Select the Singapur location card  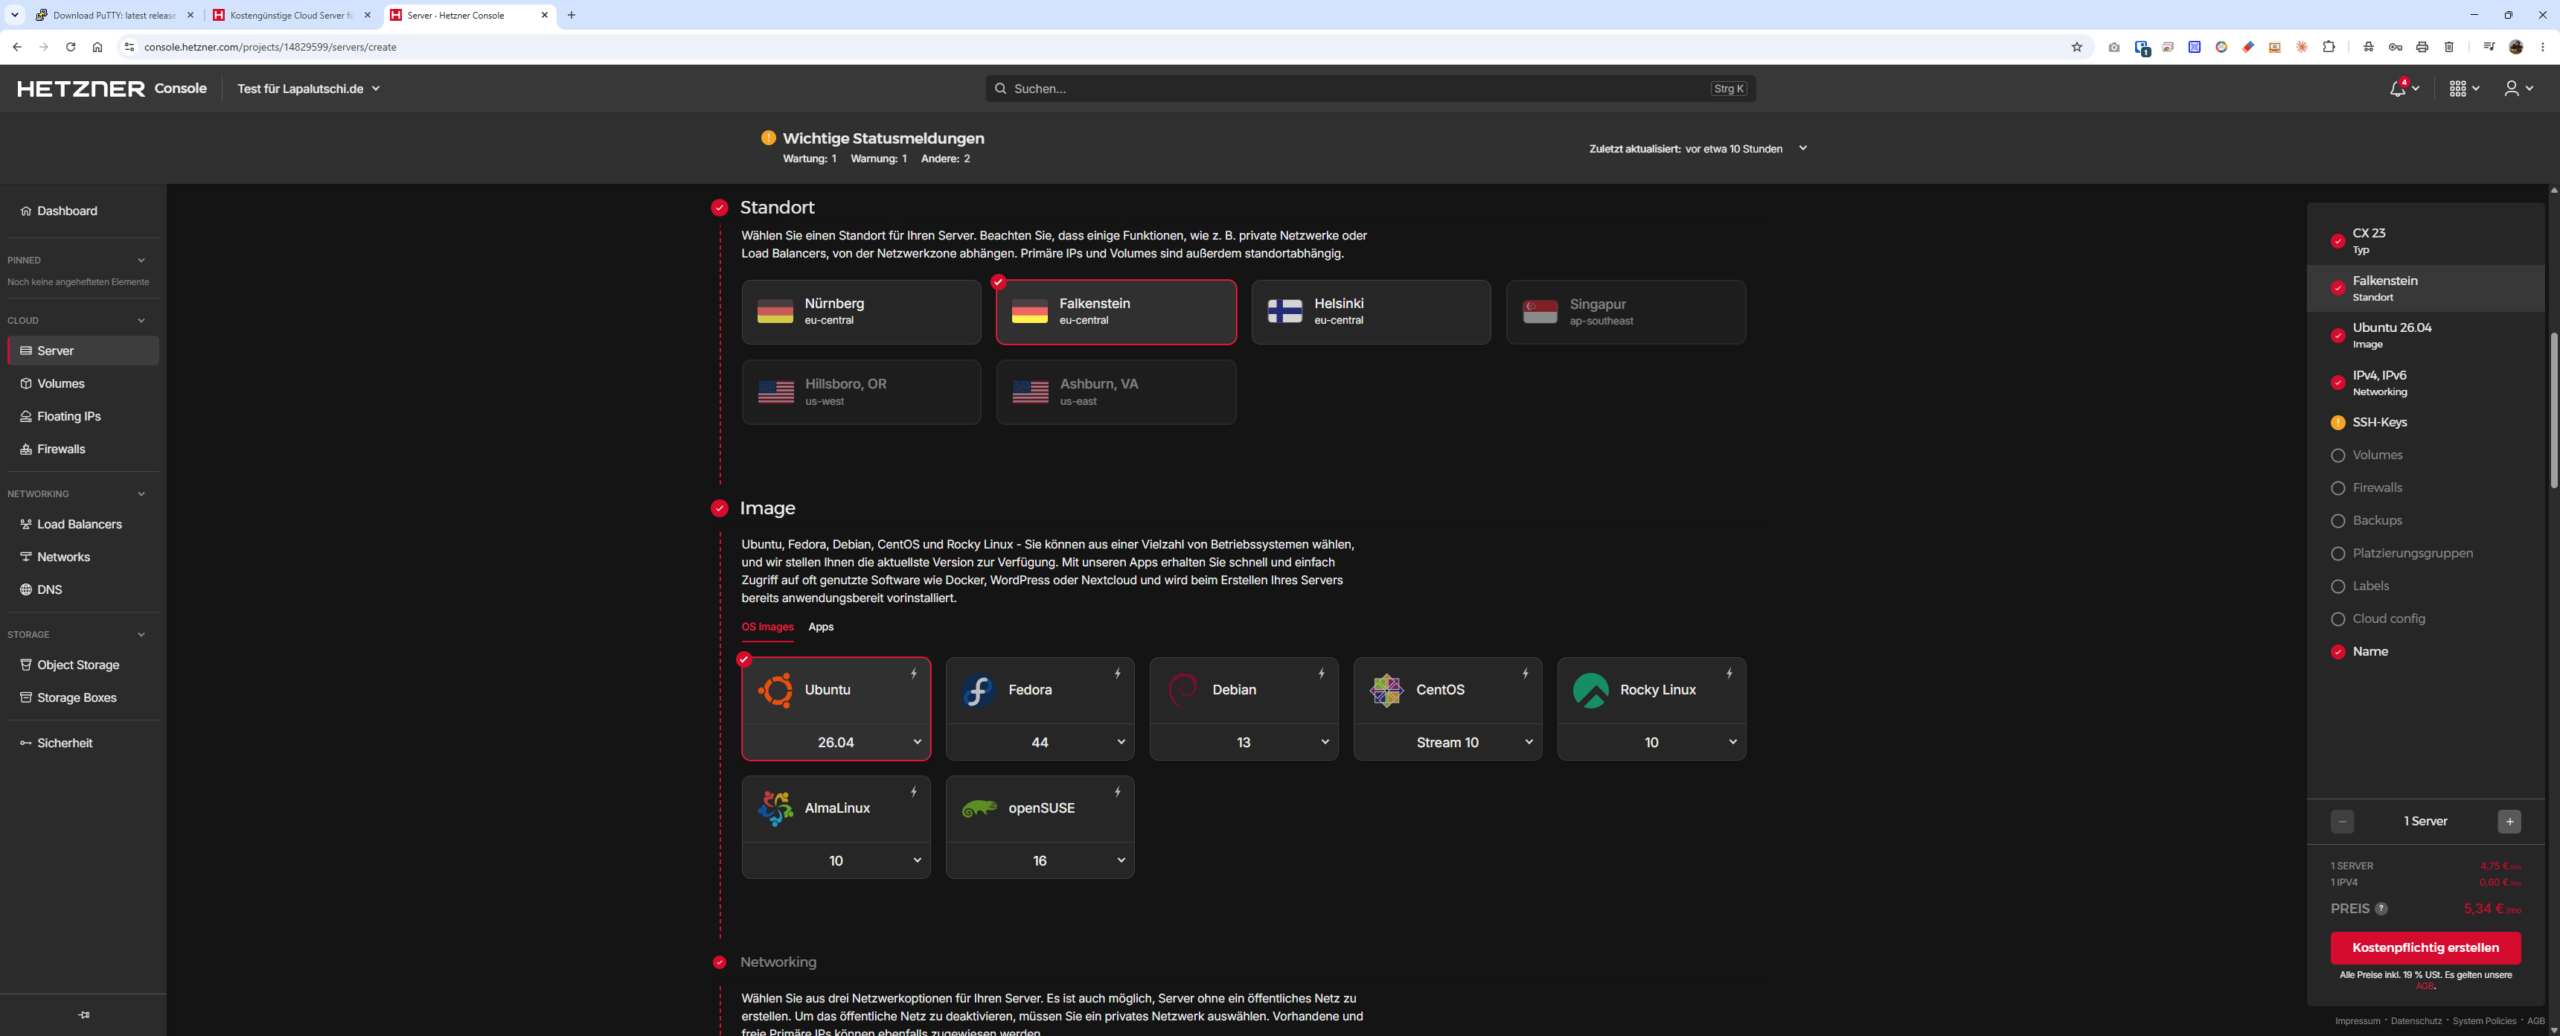tap(1626, 312)
